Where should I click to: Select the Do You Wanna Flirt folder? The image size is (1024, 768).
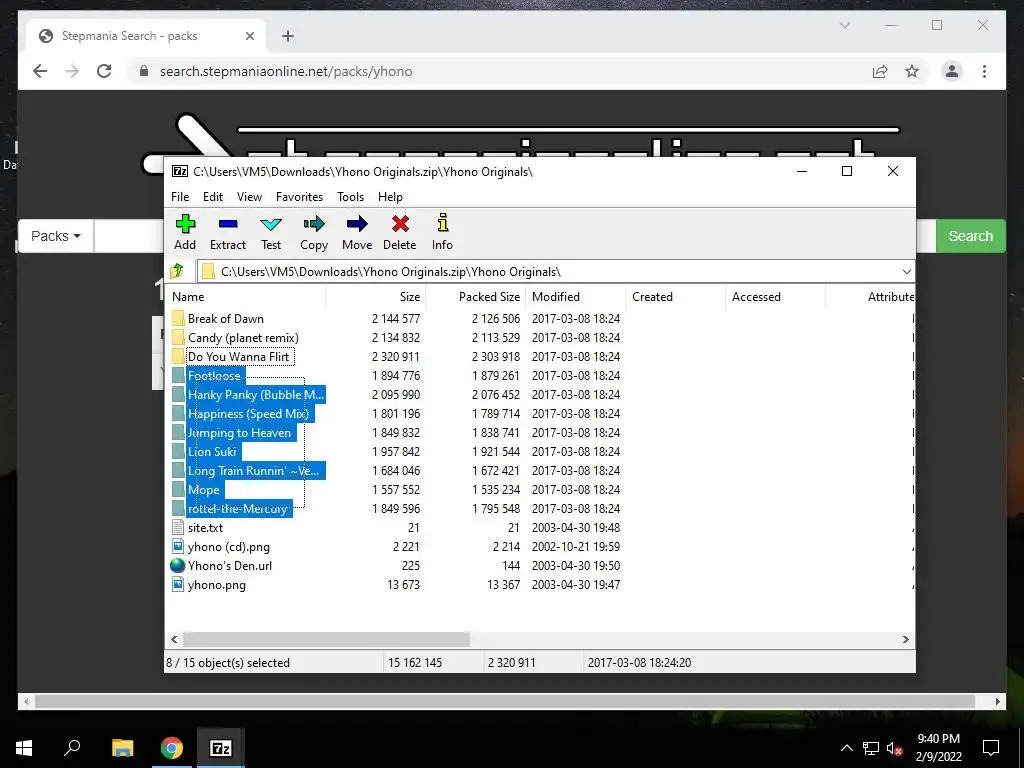pos(238,357)
